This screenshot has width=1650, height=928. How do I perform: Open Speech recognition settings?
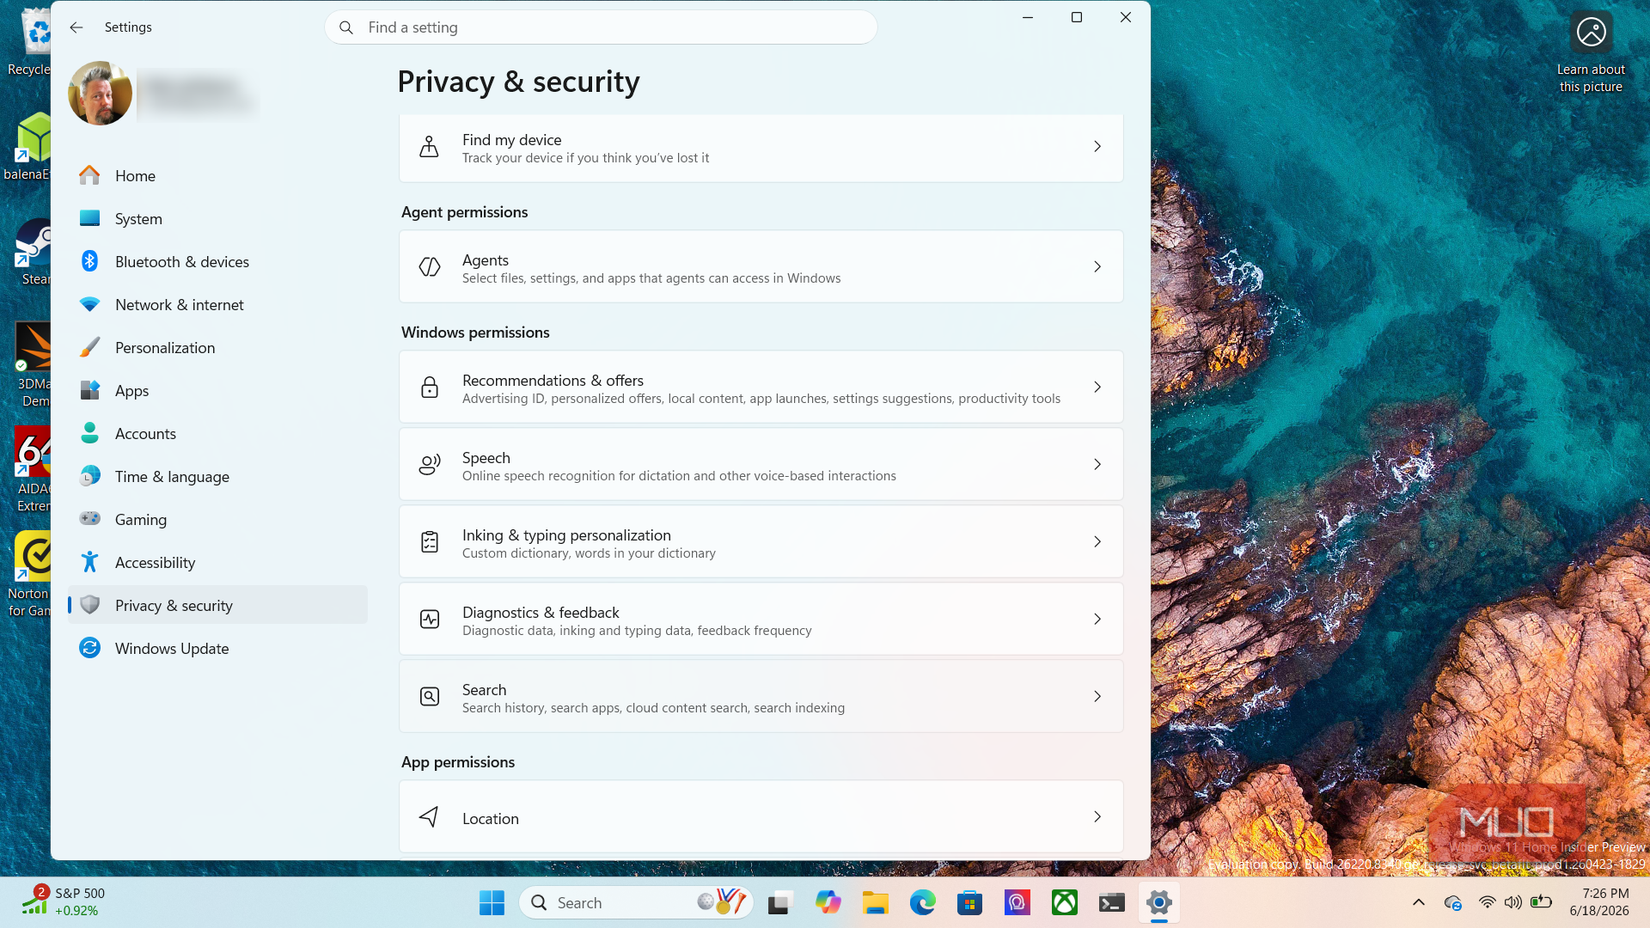tap(761, 464)
